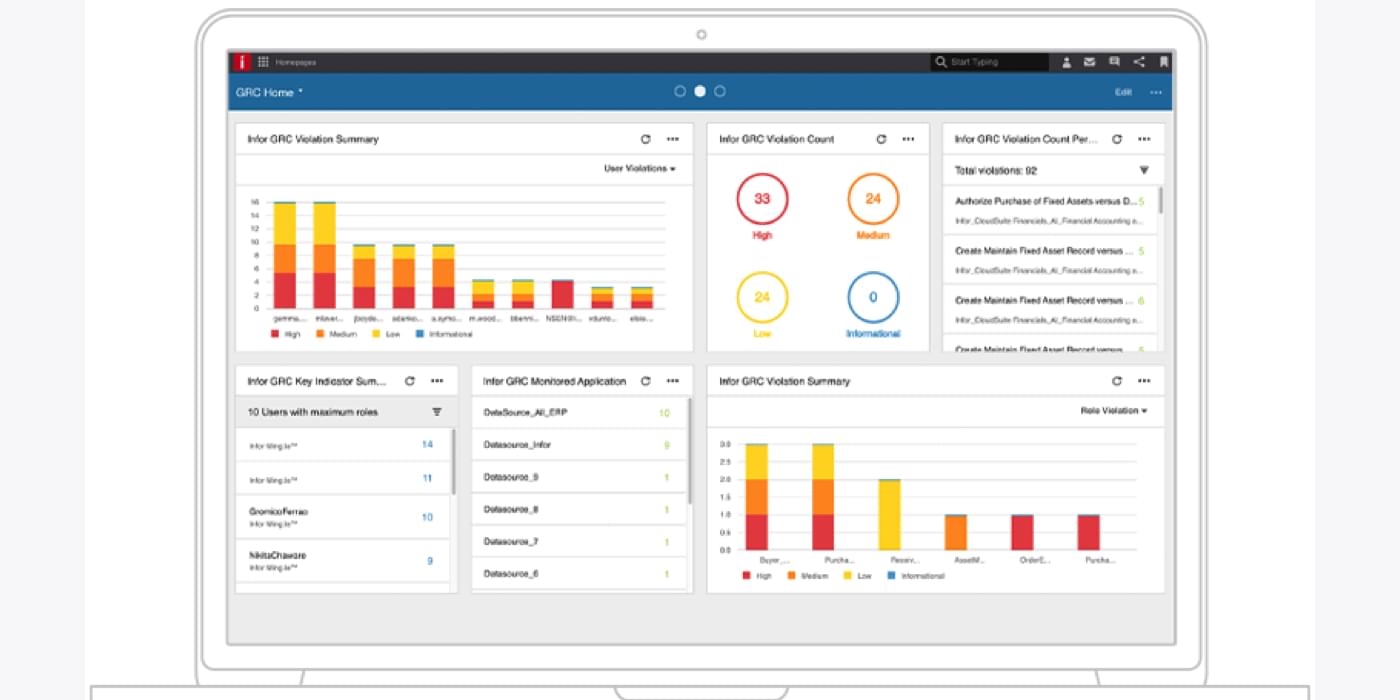Select Datasource_6 row
This screenshot has width=1400, height=700.
(579, 574)
